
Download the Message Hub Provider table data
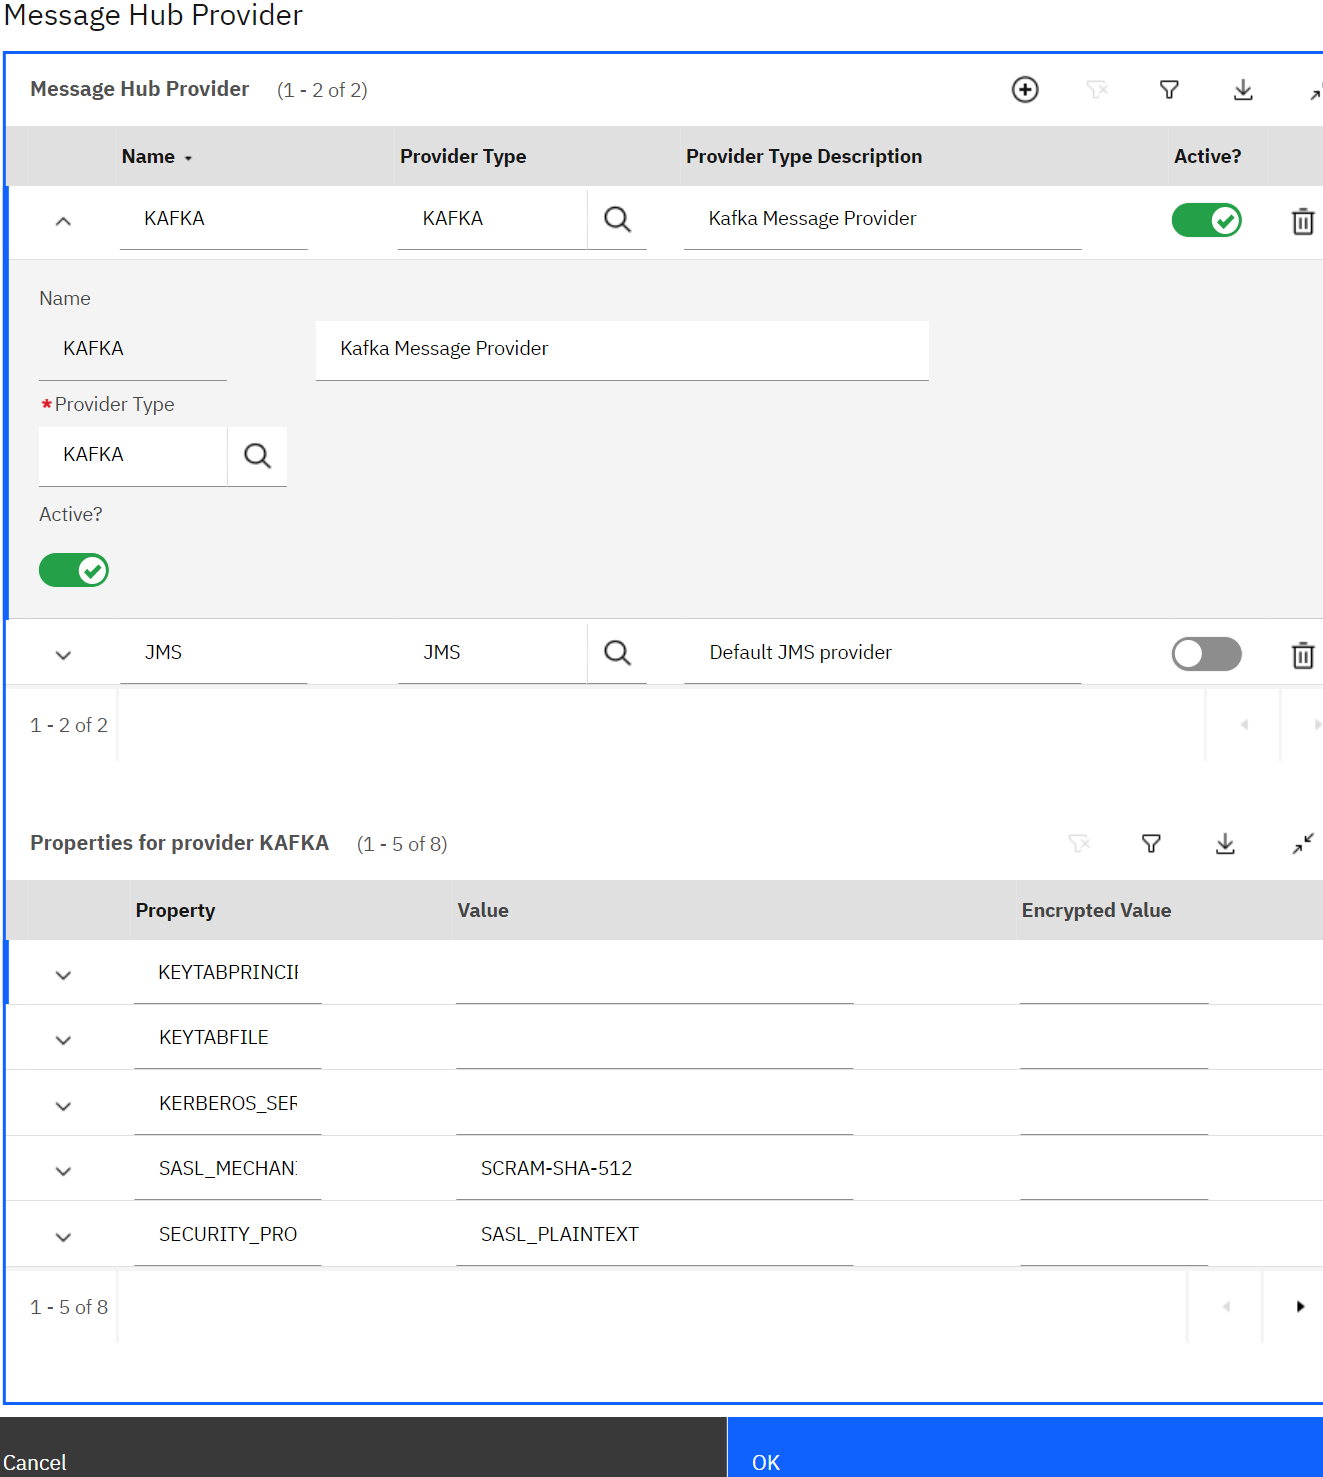pos(1243,90)
